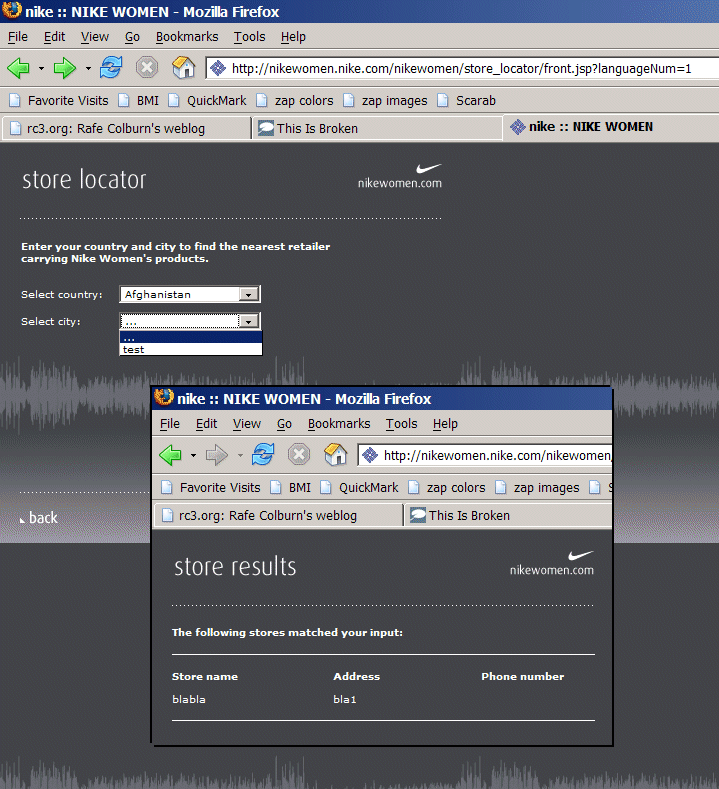Screen dimensions: 719x789
Task: Open Edit menu in main window
Action: pos(54,37)
